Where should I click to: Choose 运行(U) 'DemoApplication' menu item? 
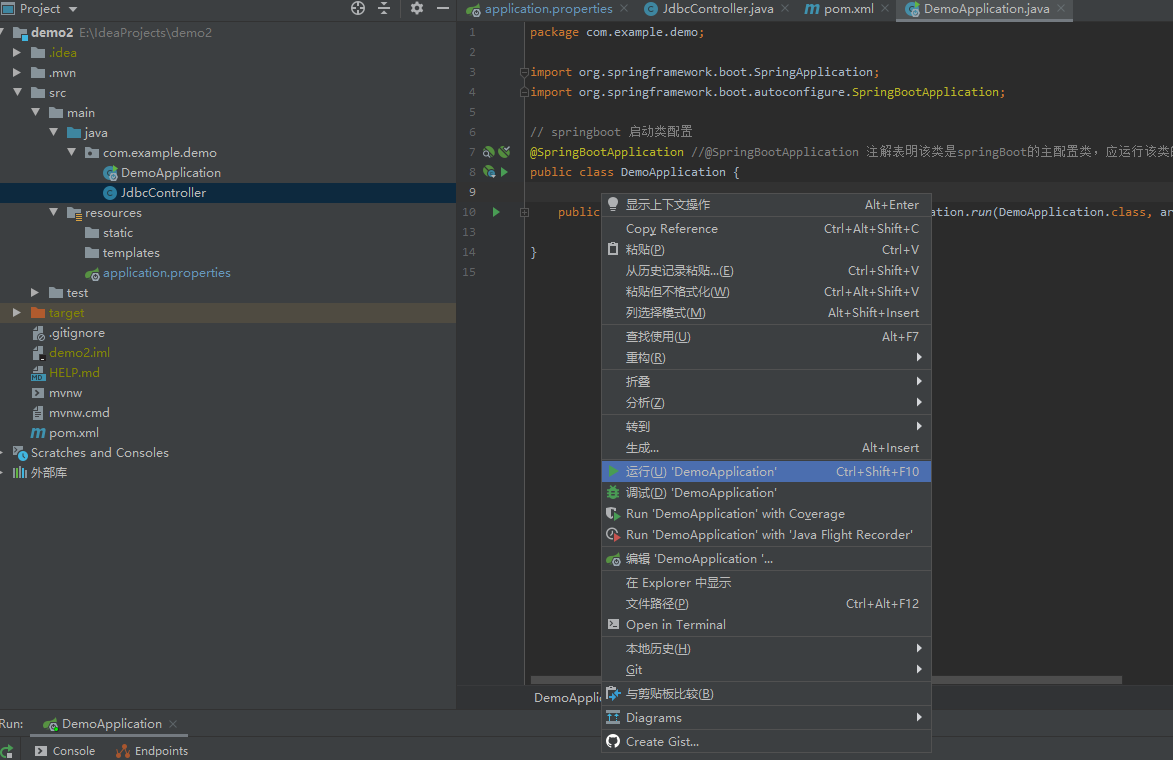point(766,471)
